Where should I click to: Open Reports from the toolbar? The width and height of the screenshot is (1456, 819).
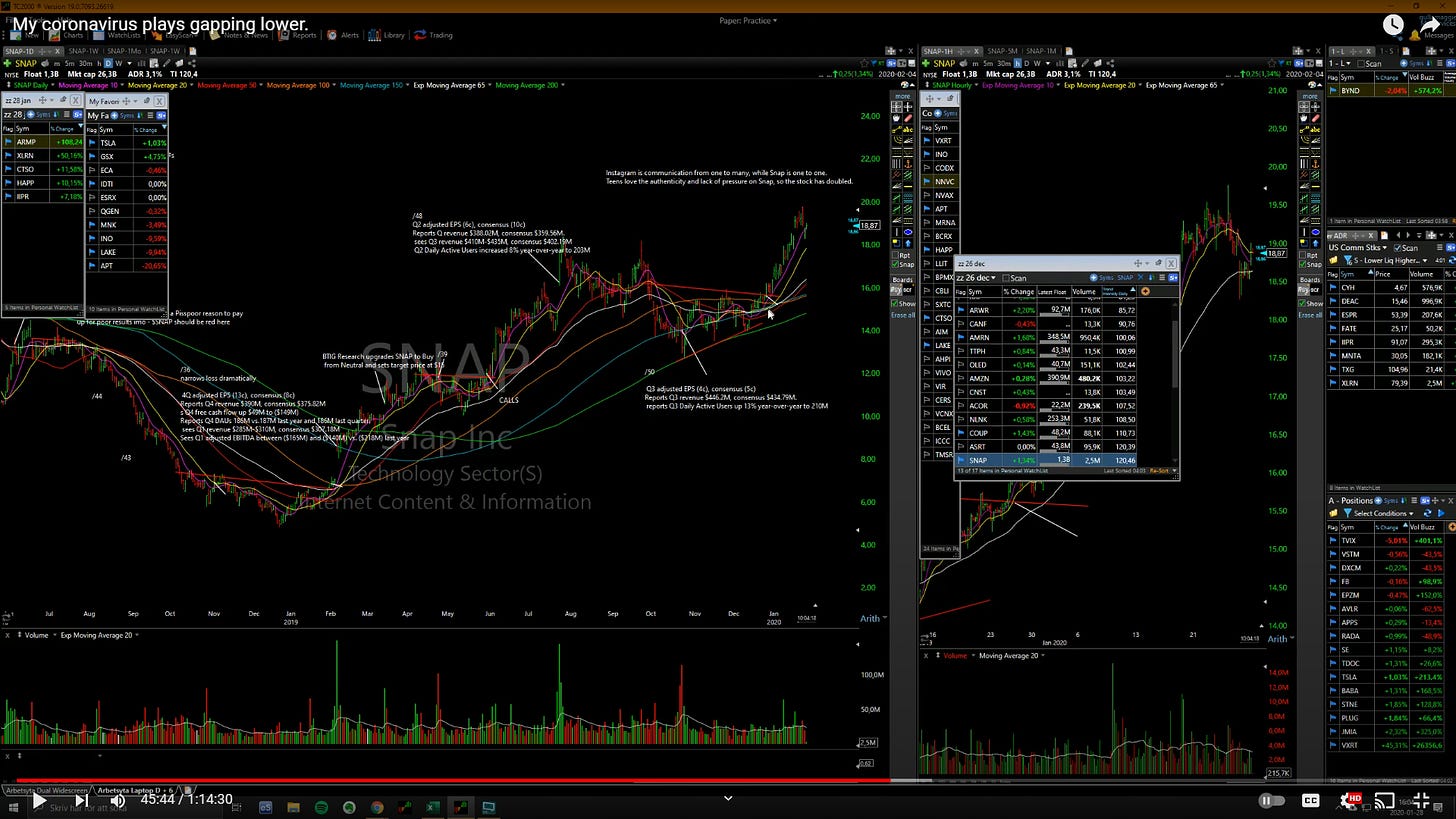coord(297,35)
